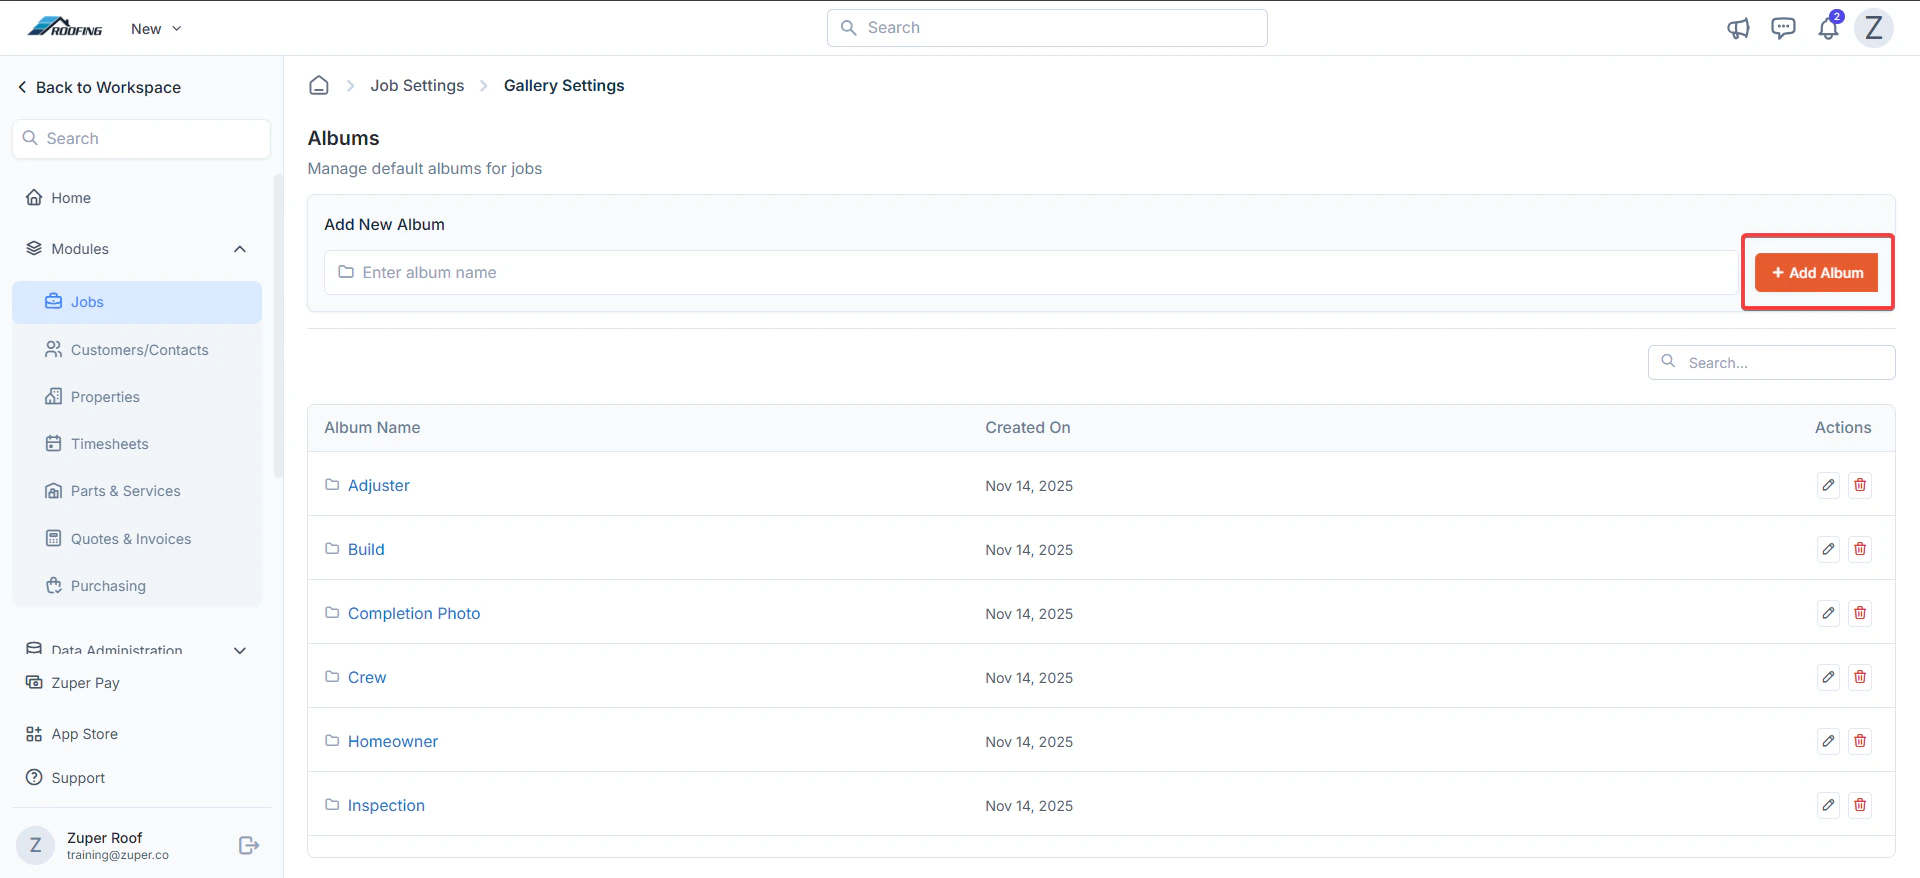
Task: Open Parts & Services module
Action: pyautogui.click(x=137, y=491)
